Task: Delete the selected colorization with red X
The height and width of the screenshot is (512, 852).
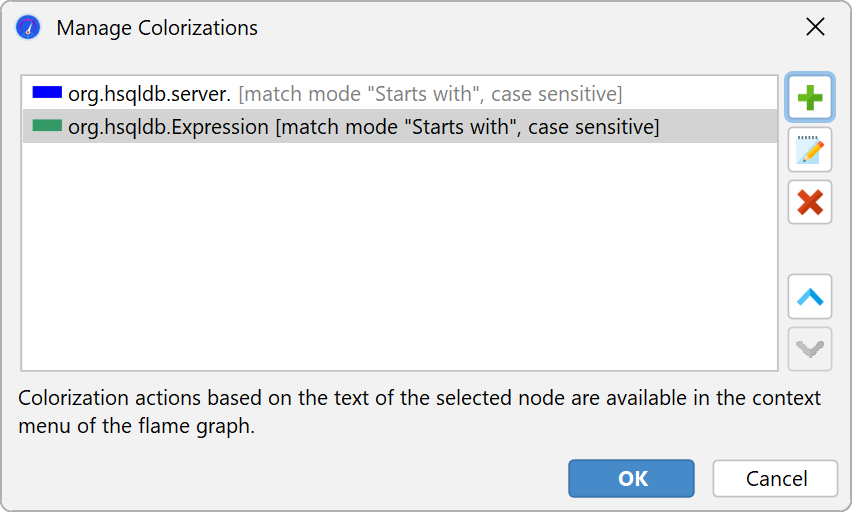Action: 809,202
